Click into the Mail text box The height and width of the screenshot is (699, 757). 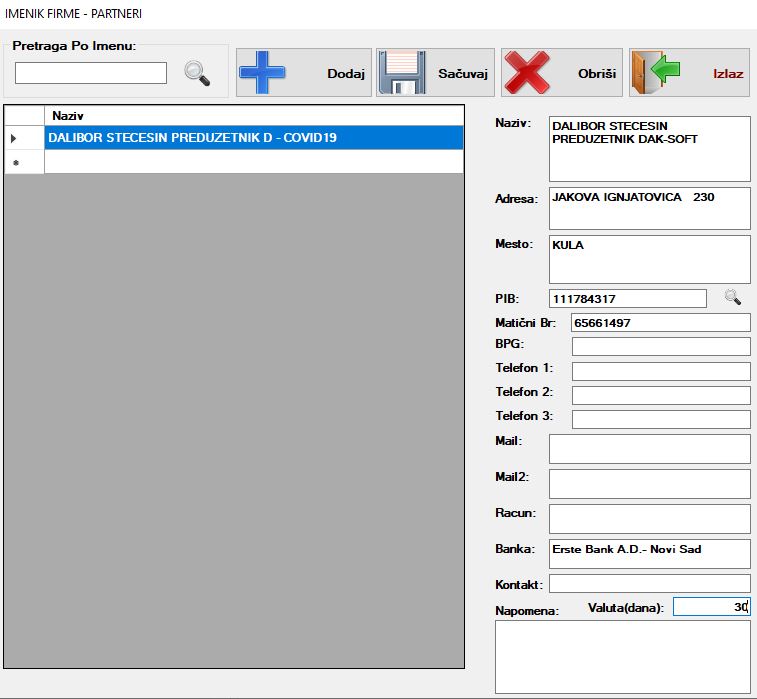click(x=649, y=449)
